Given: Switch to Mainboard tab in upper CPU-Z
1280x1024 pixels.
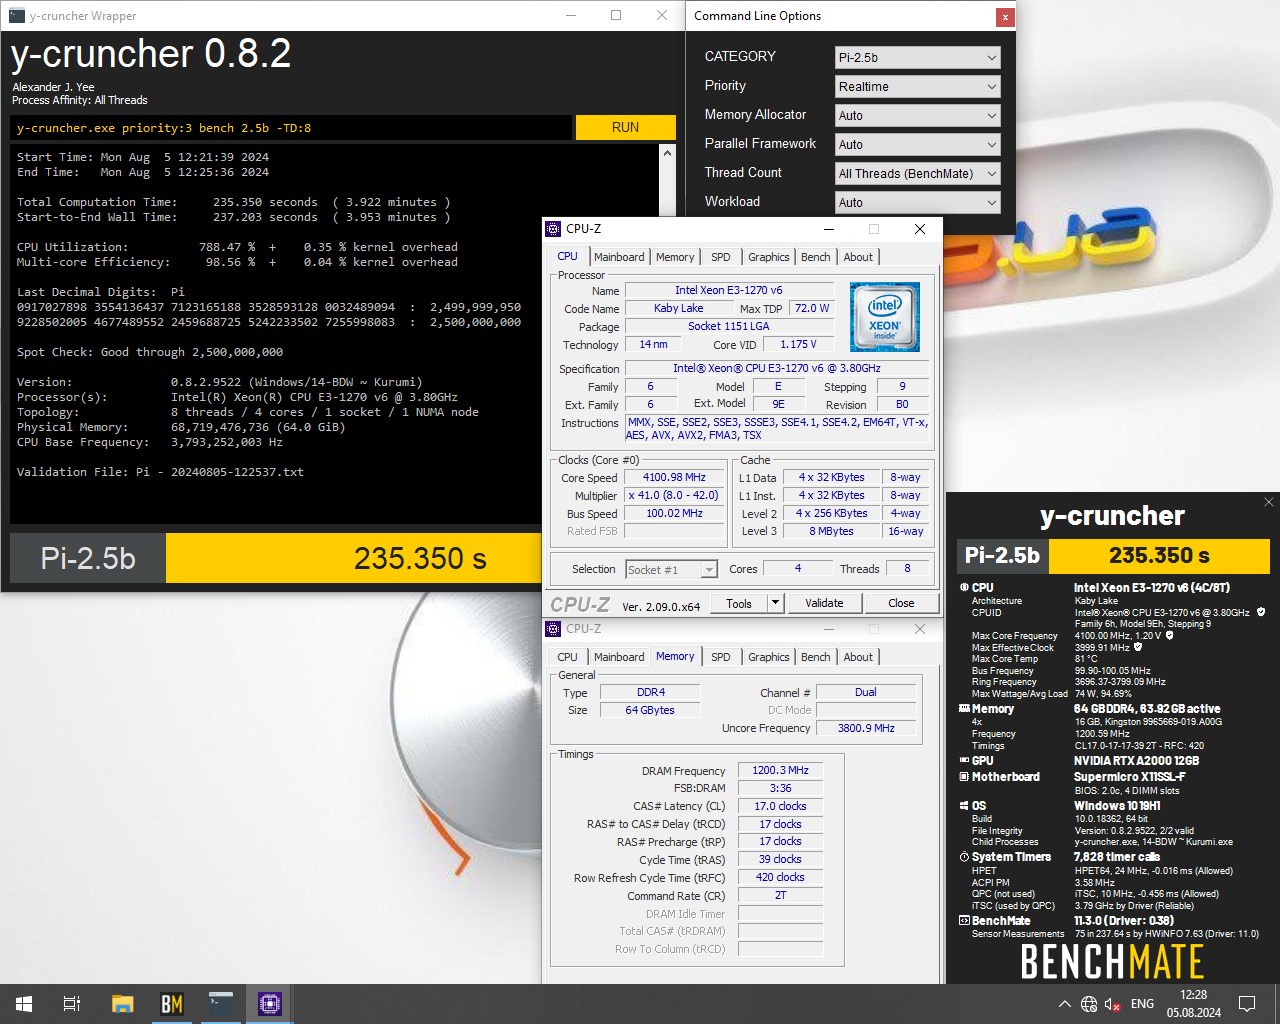Looking at the screenshot, I should [619, 257].
